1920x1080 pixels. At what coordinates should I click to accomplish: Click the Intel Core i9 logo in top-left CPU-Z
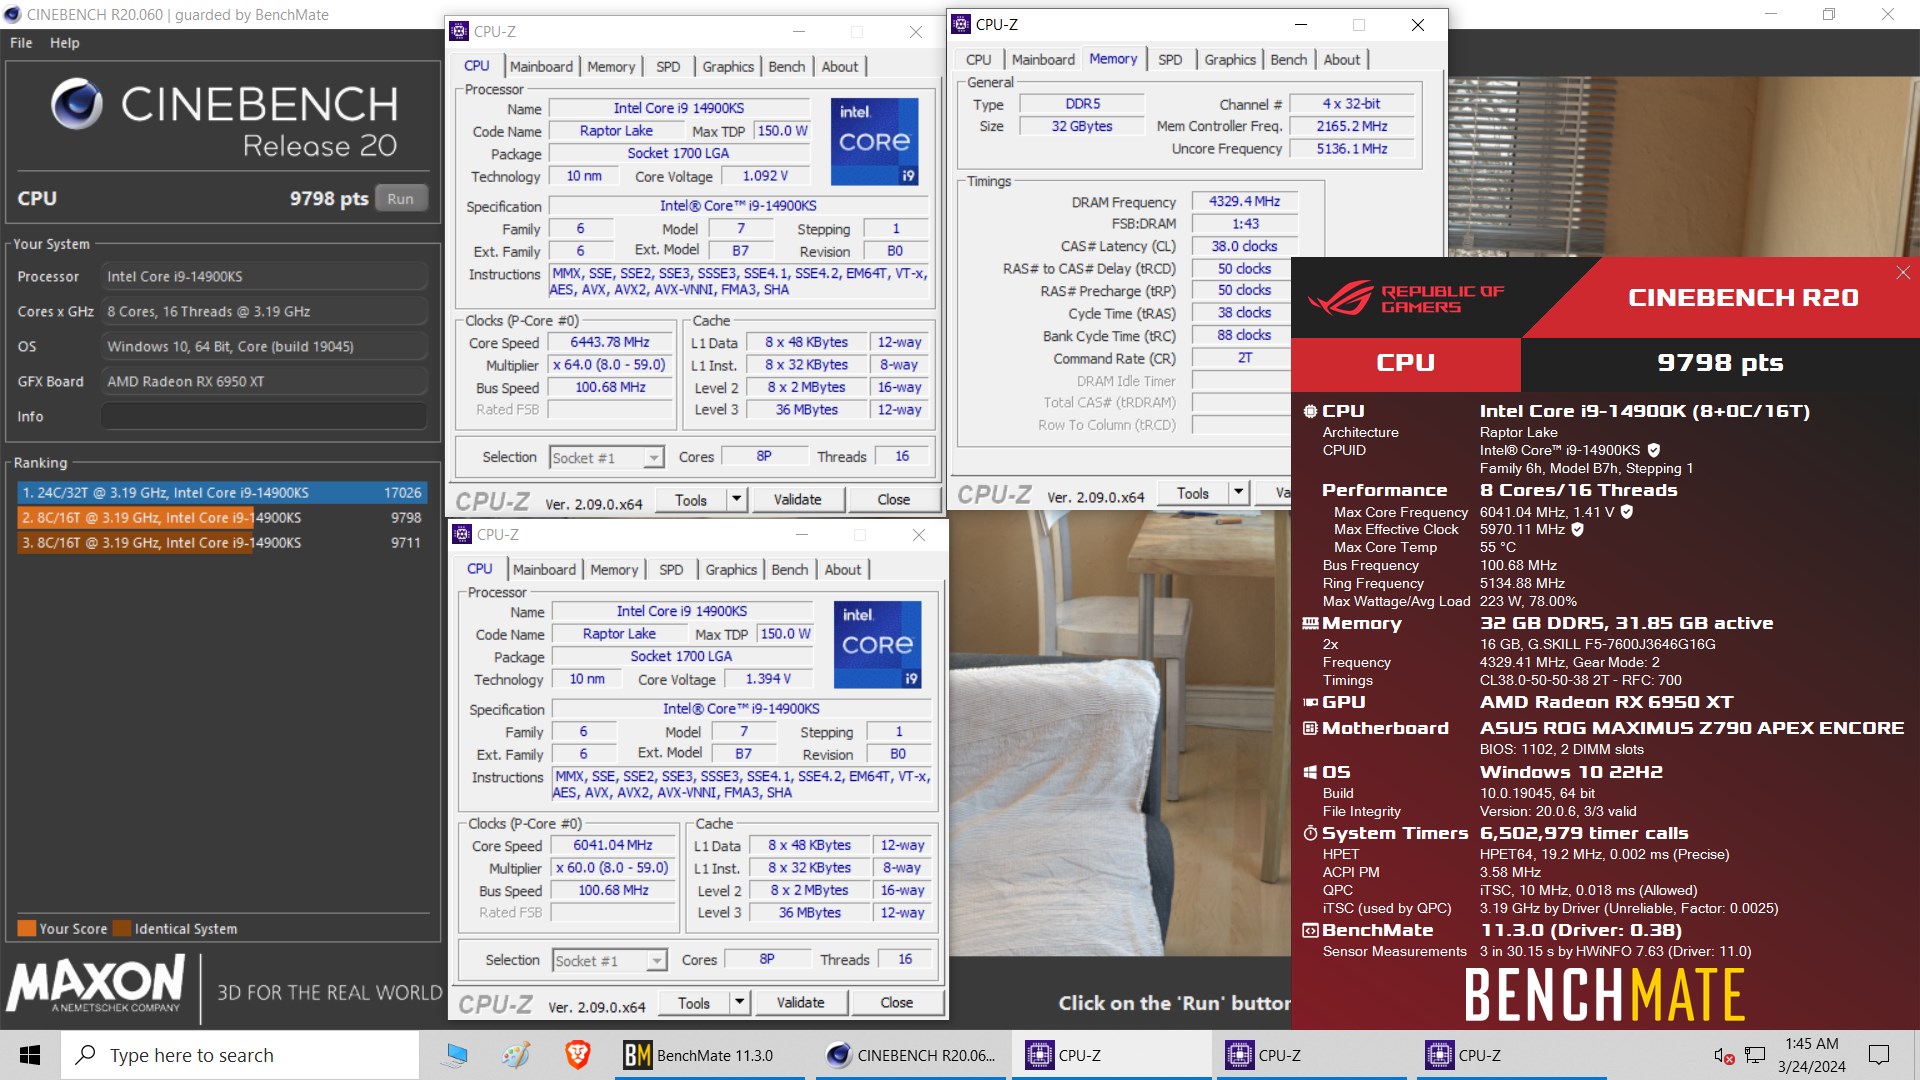(875, 141)
